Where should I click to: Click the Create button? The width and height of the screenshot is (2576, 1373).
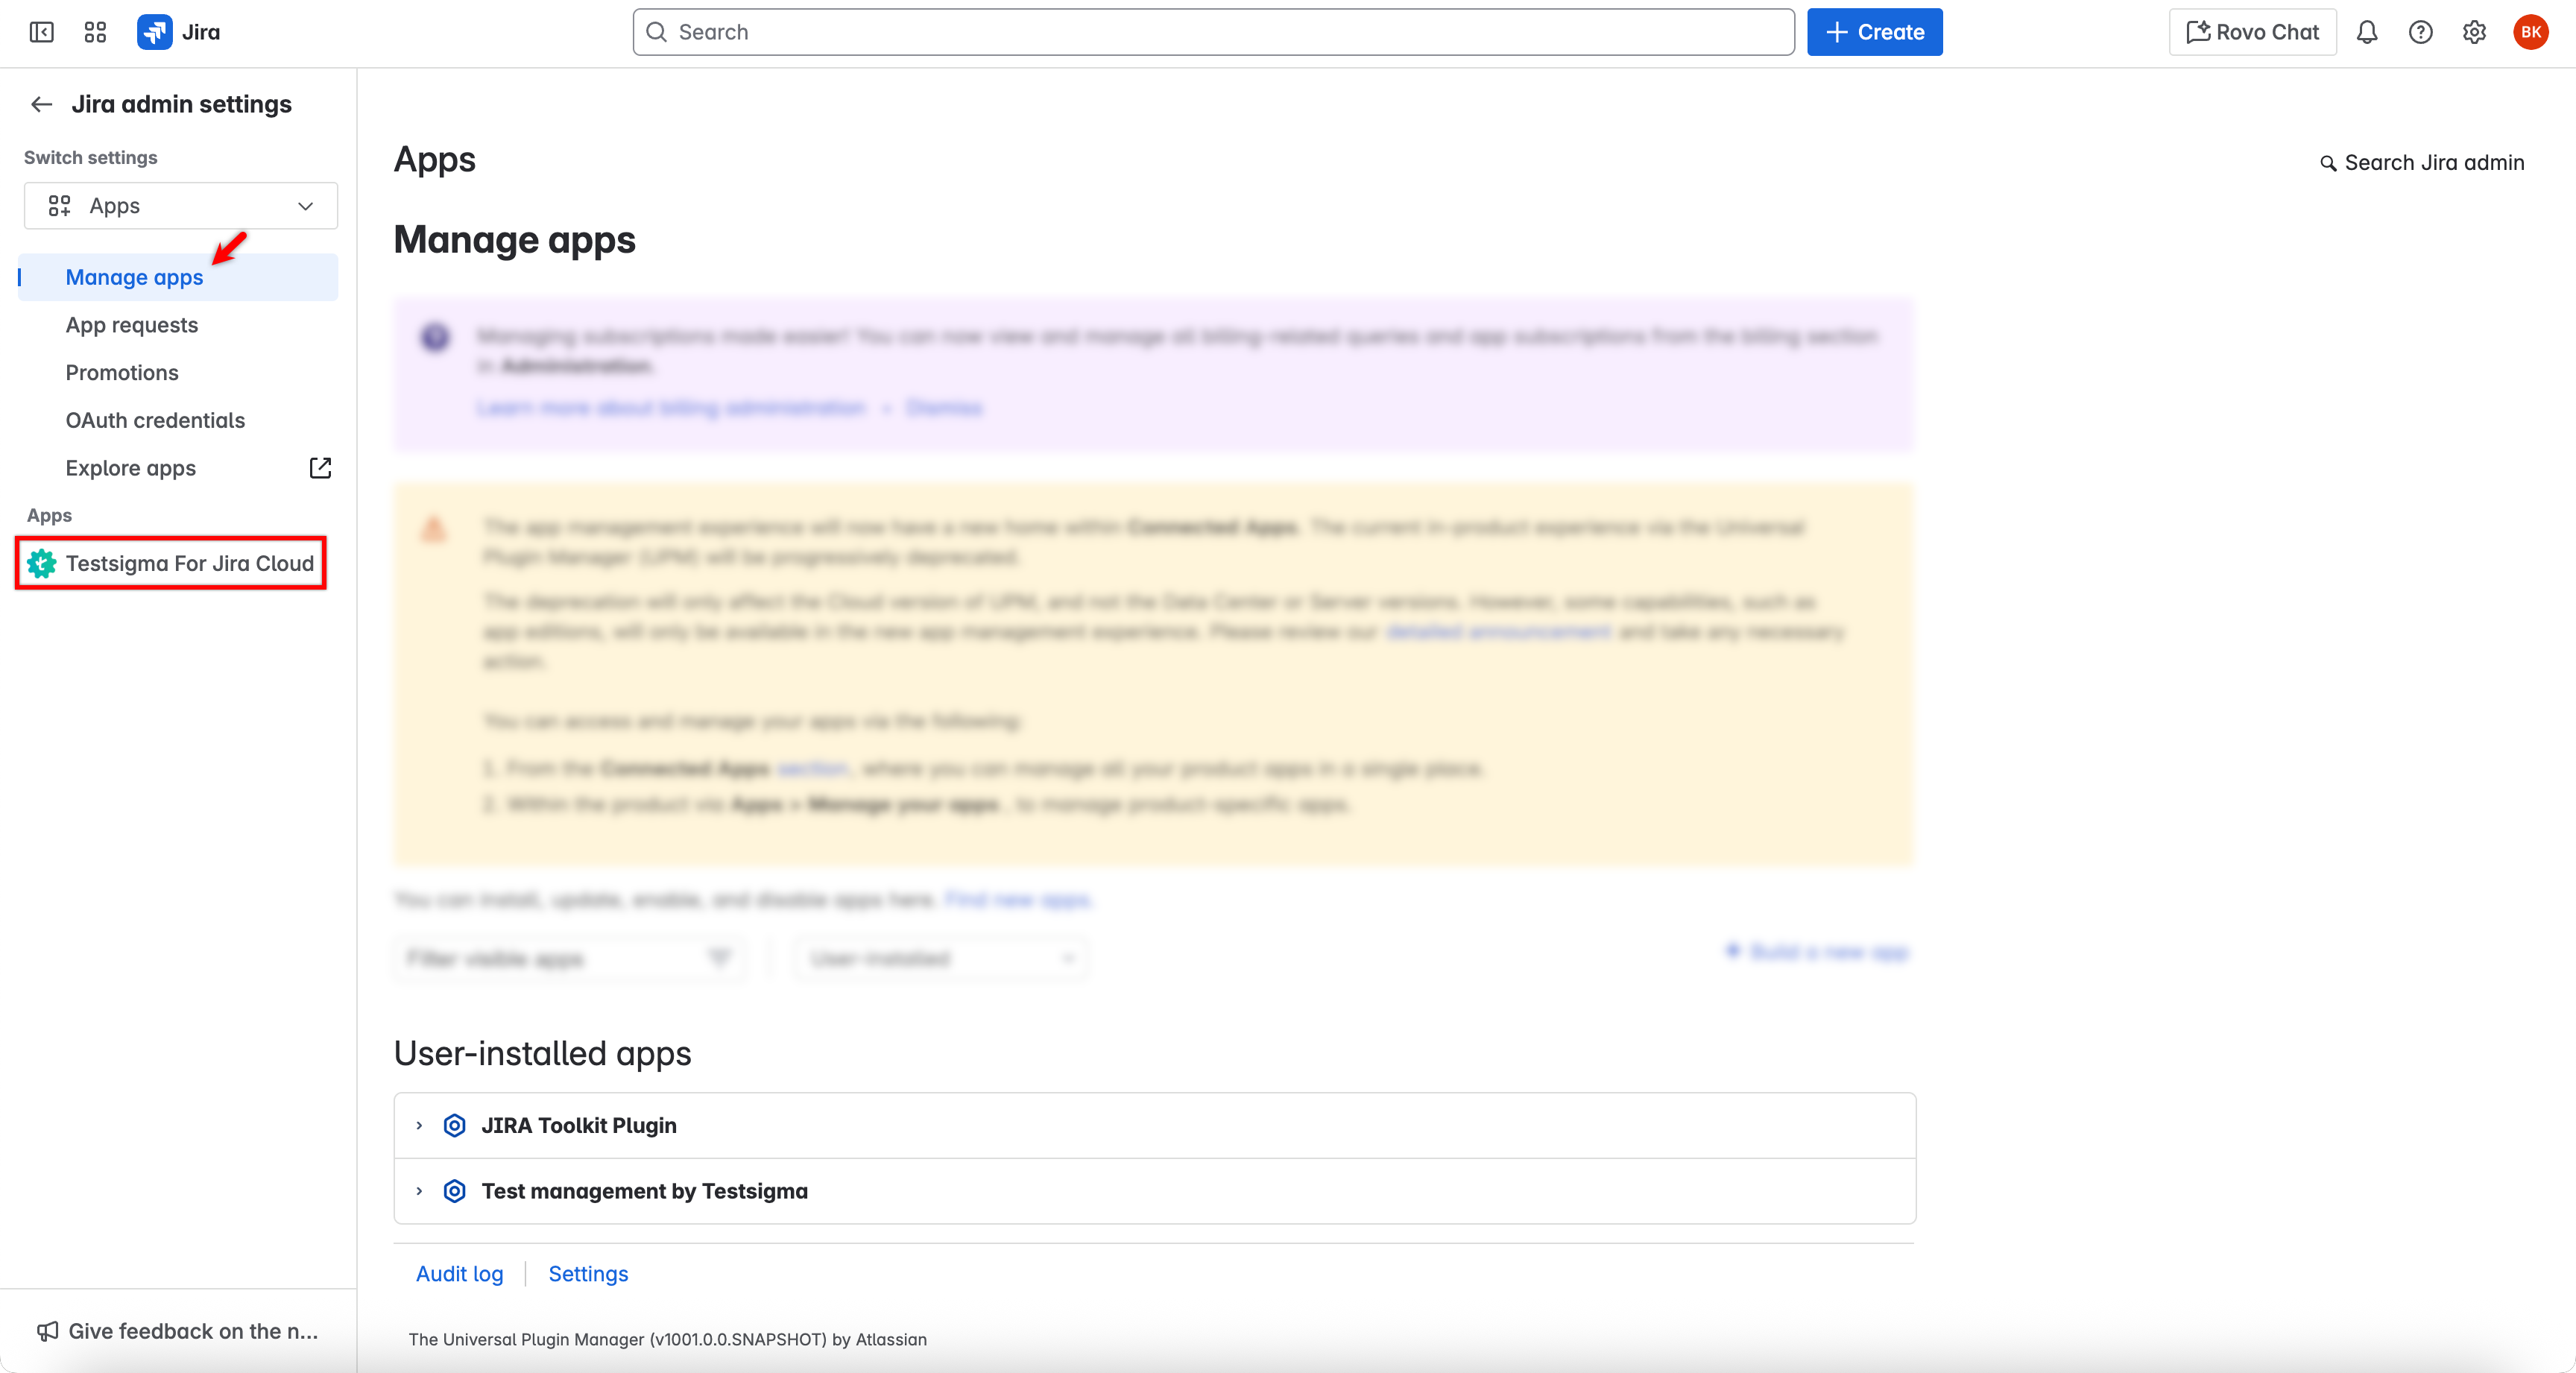click(x=1874, y=32)
